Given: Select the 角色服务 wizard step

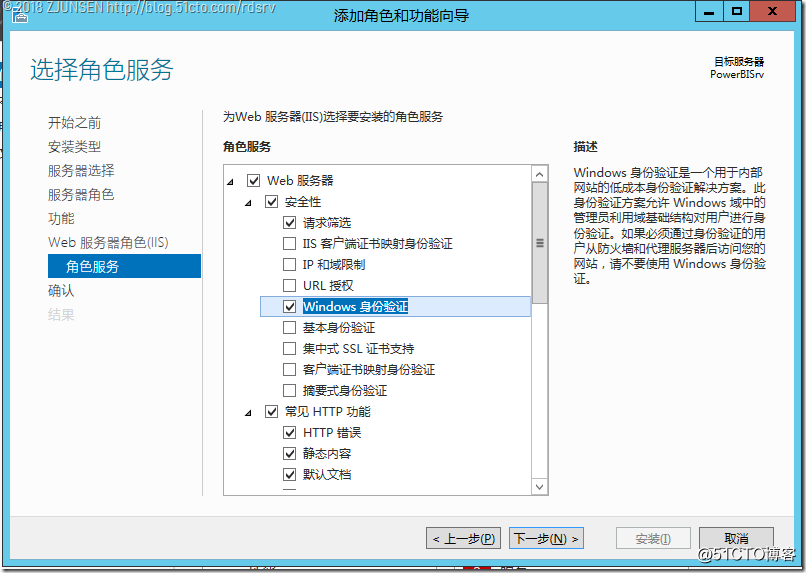Looking at the screenshot, I should pos(124,266).
